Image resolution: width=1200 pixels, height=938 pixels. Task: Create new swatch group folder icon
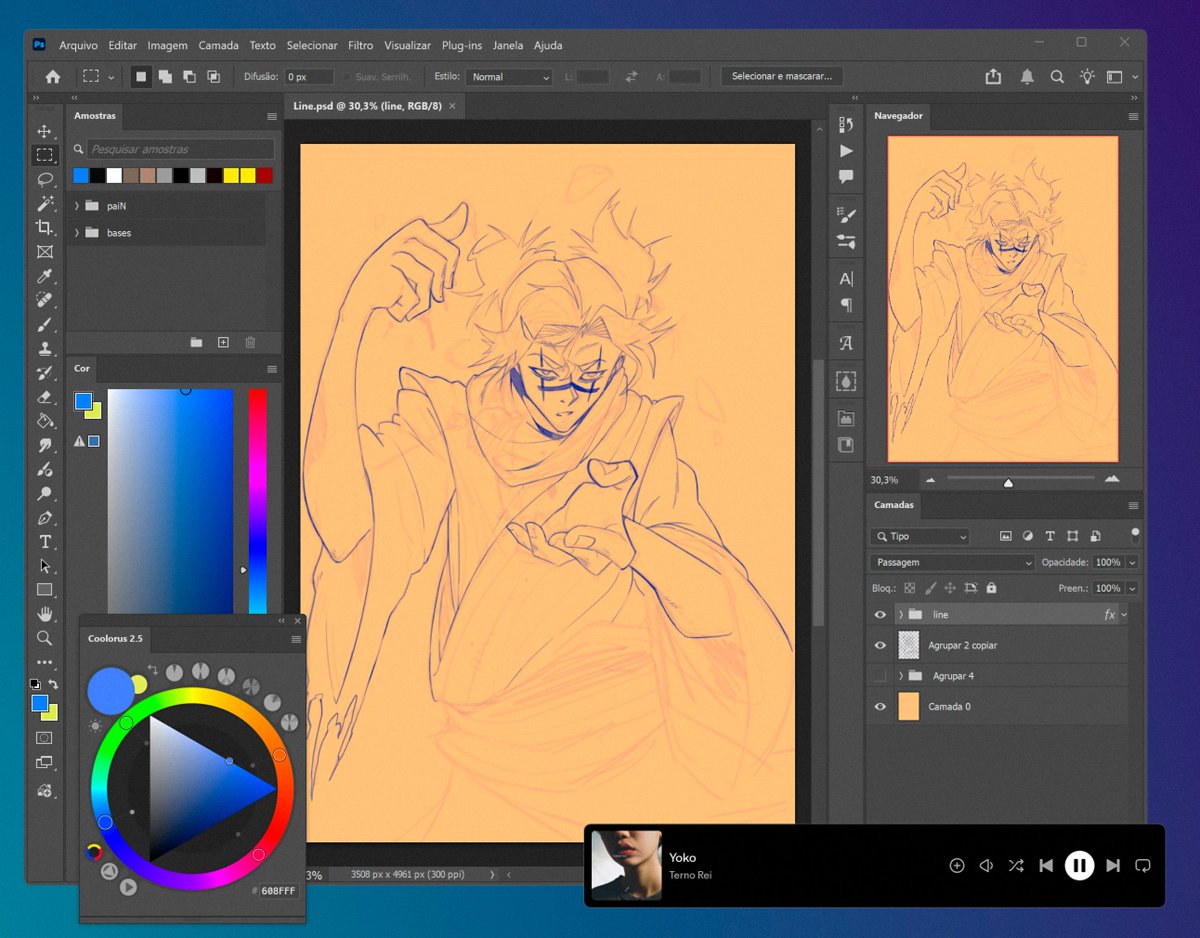(196, 342)
